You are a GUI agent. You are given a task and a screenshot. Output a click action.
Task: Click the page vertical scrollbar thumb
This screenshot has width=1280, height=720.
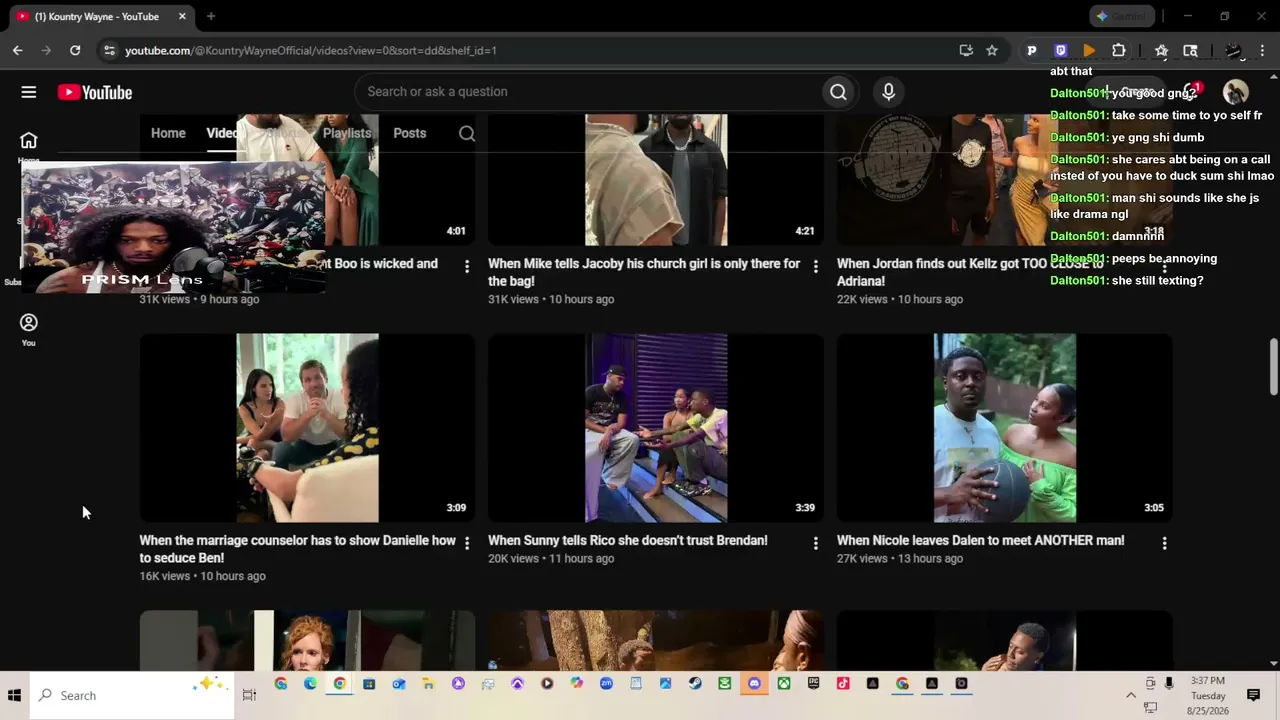tap(1273, 367)
